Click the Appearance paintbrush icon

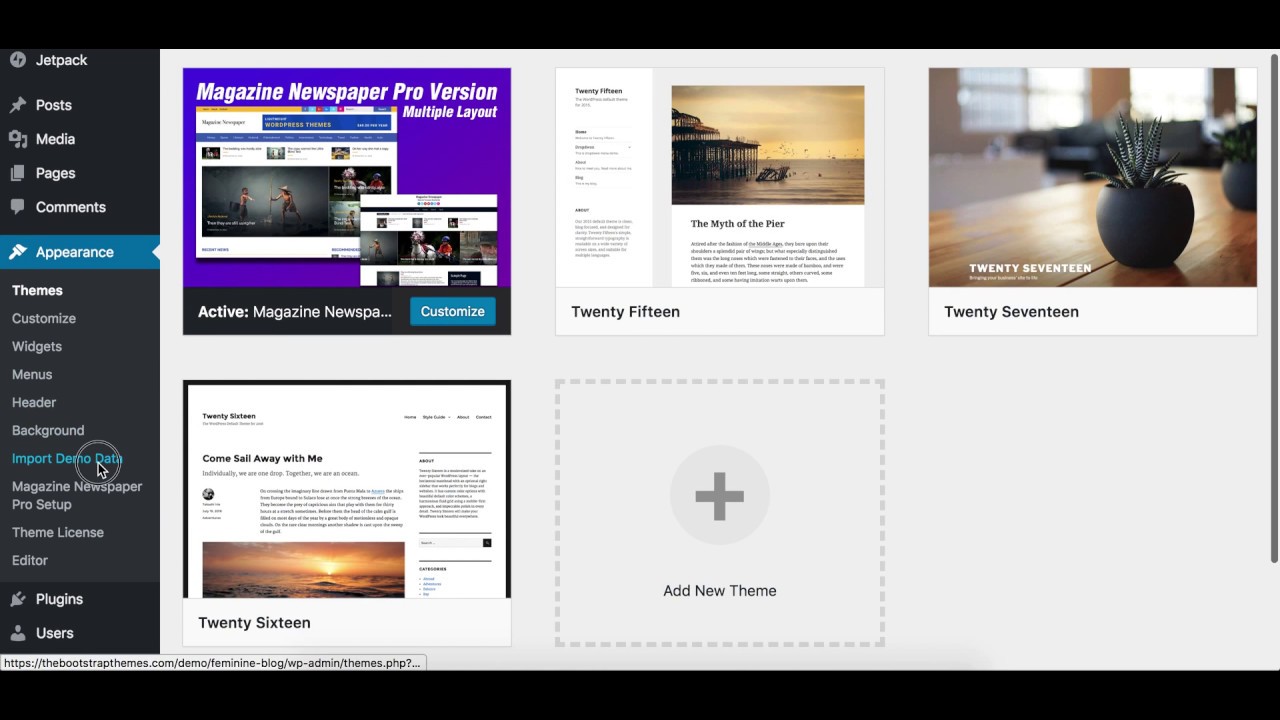(x=18, y=252)
